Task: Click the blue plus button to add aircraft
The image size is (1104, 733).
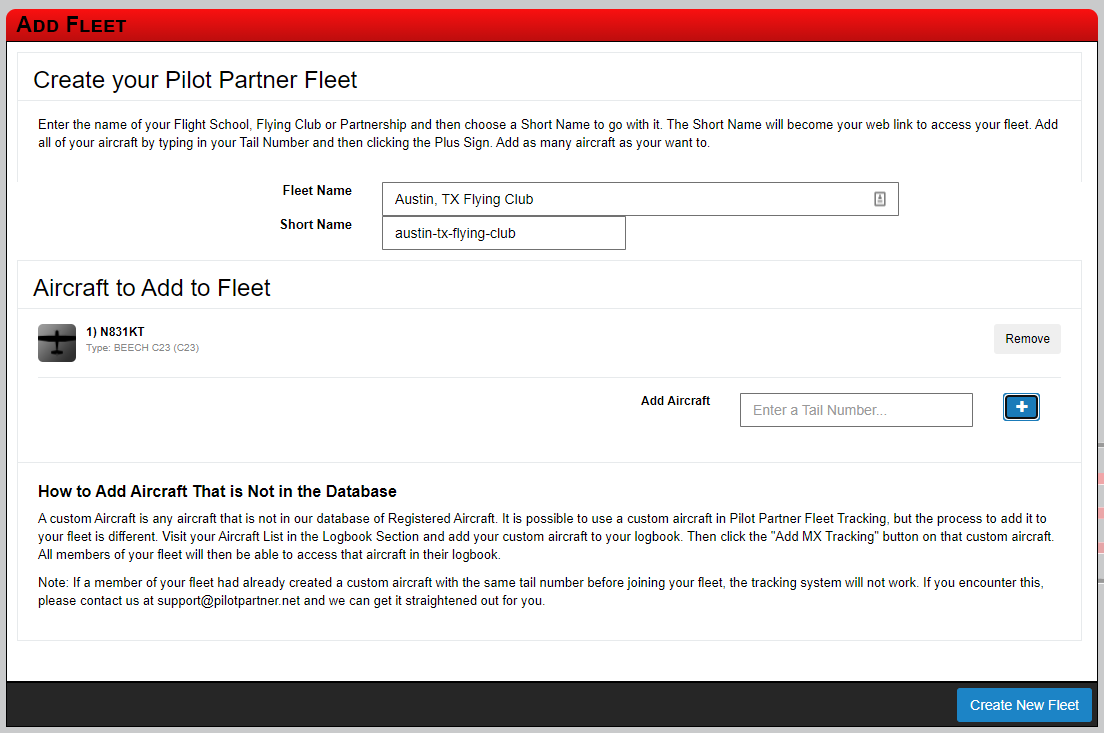Action: pos(1021,407)
